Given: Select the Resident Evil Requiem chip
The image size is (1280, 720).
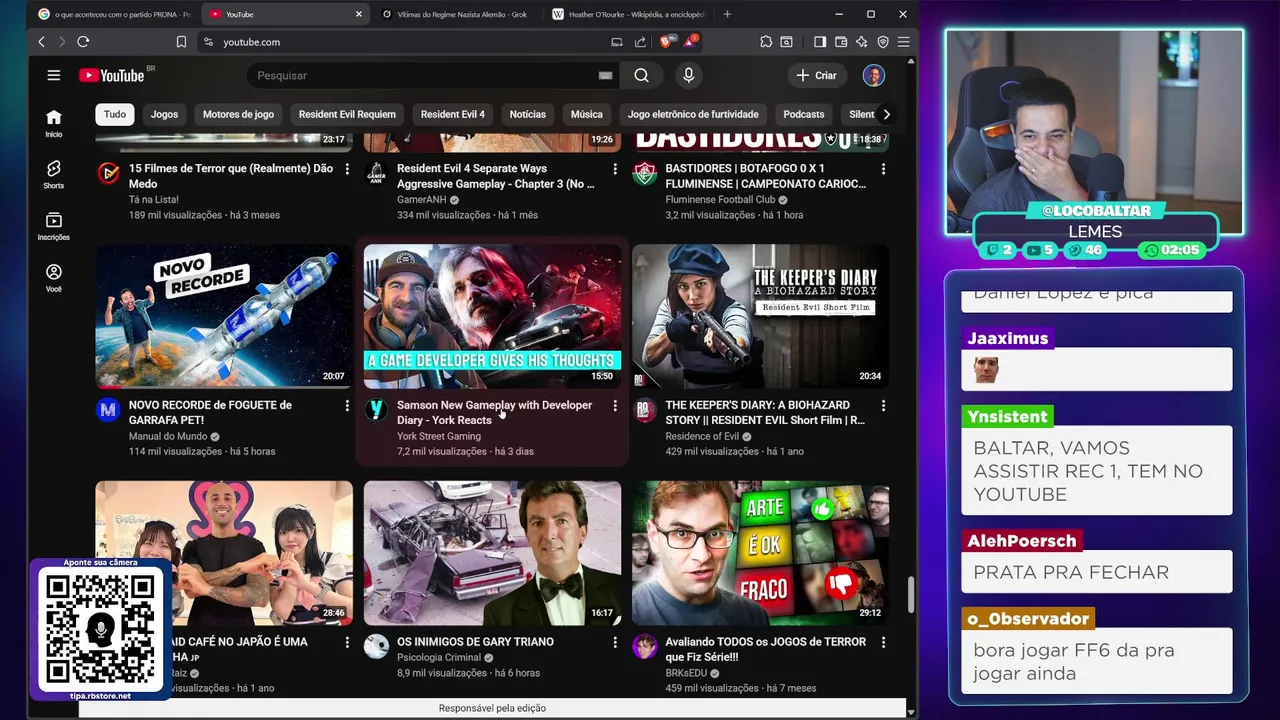Looking at the screenshot, I should [347, 114].
